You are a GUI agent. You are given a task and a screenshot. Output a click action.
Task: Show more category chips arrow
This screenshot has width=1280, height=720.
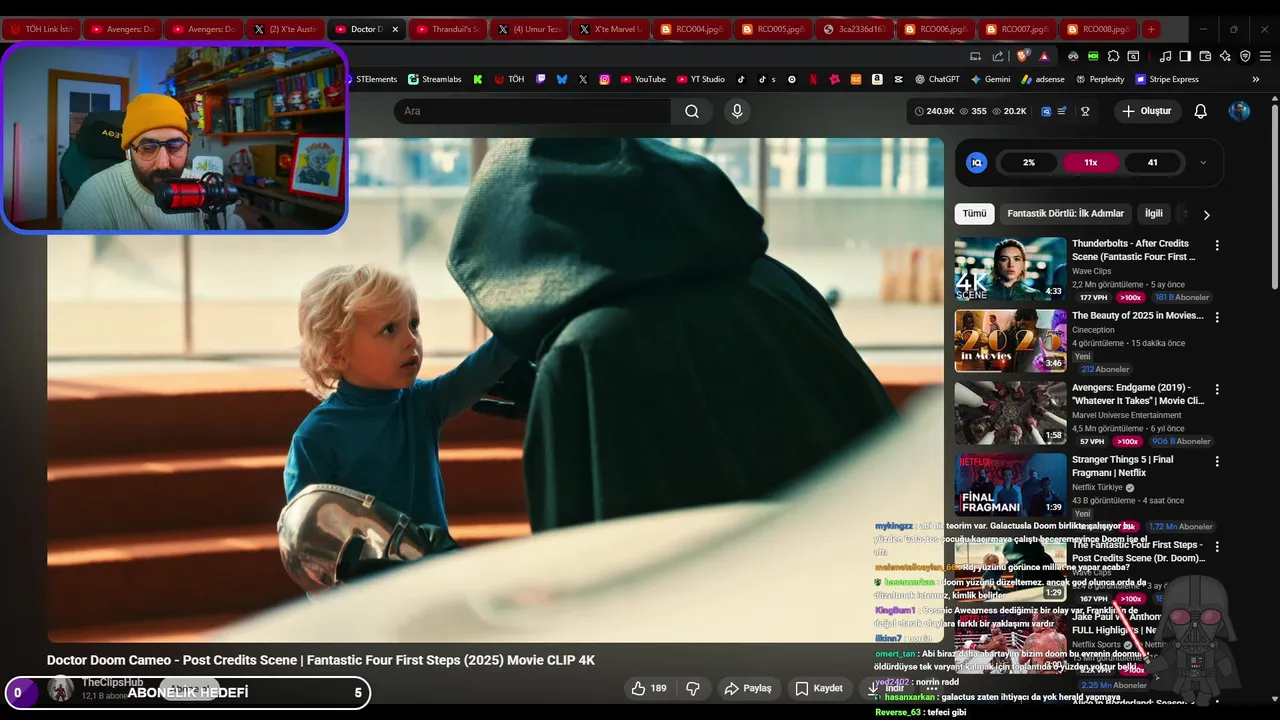(x=1206, y=214)
